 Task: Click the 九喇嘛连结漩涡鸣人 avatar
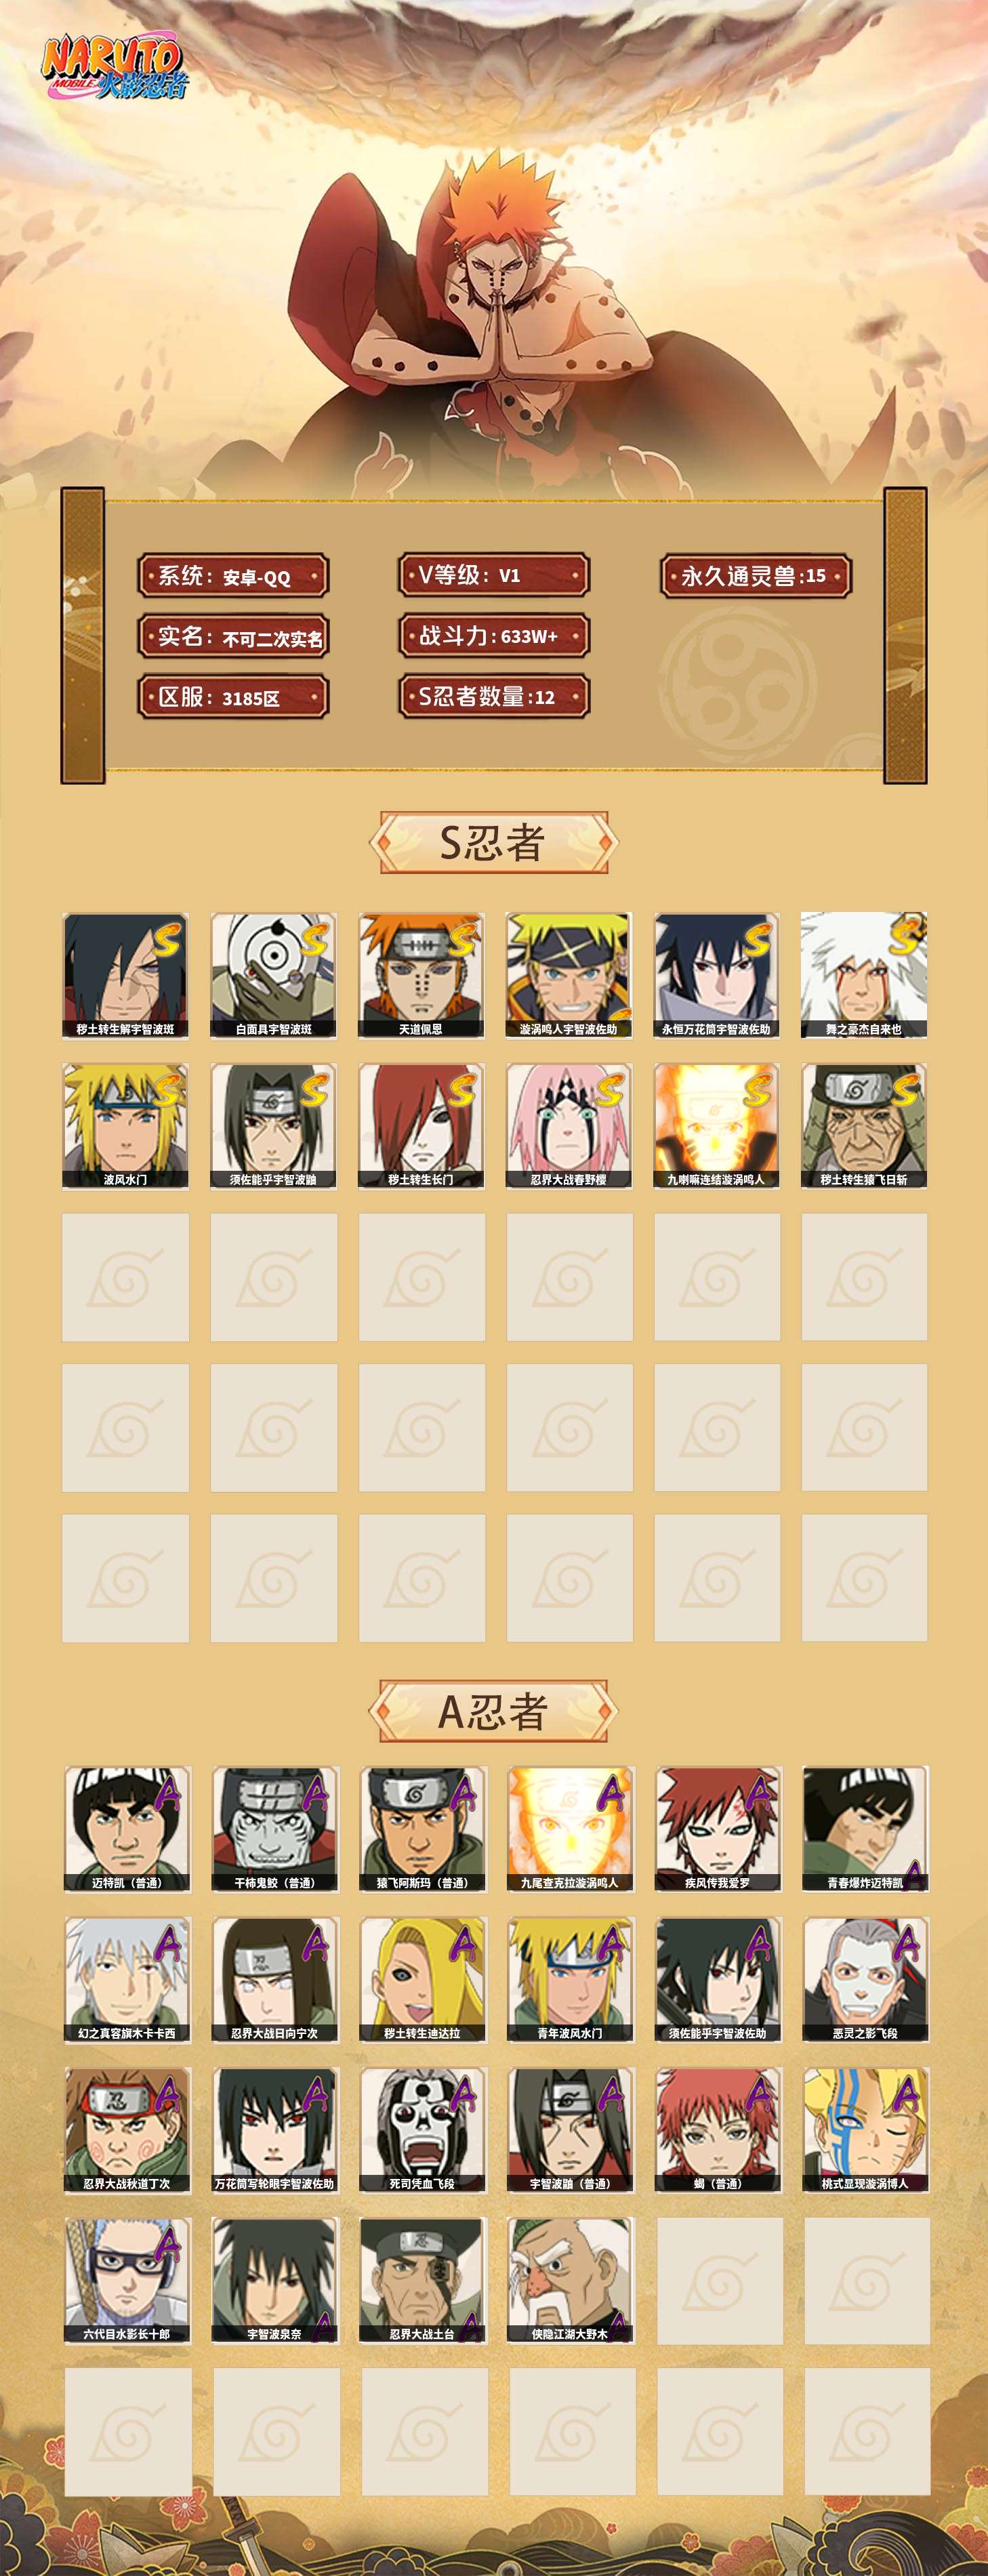717,1126
